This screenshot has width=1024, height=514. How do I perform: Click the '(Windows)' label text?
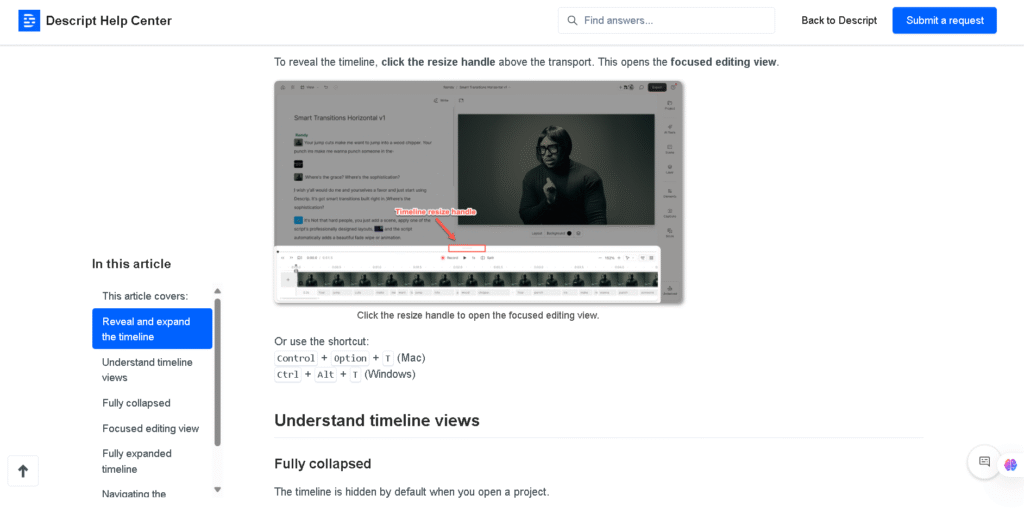coord(390,374)
